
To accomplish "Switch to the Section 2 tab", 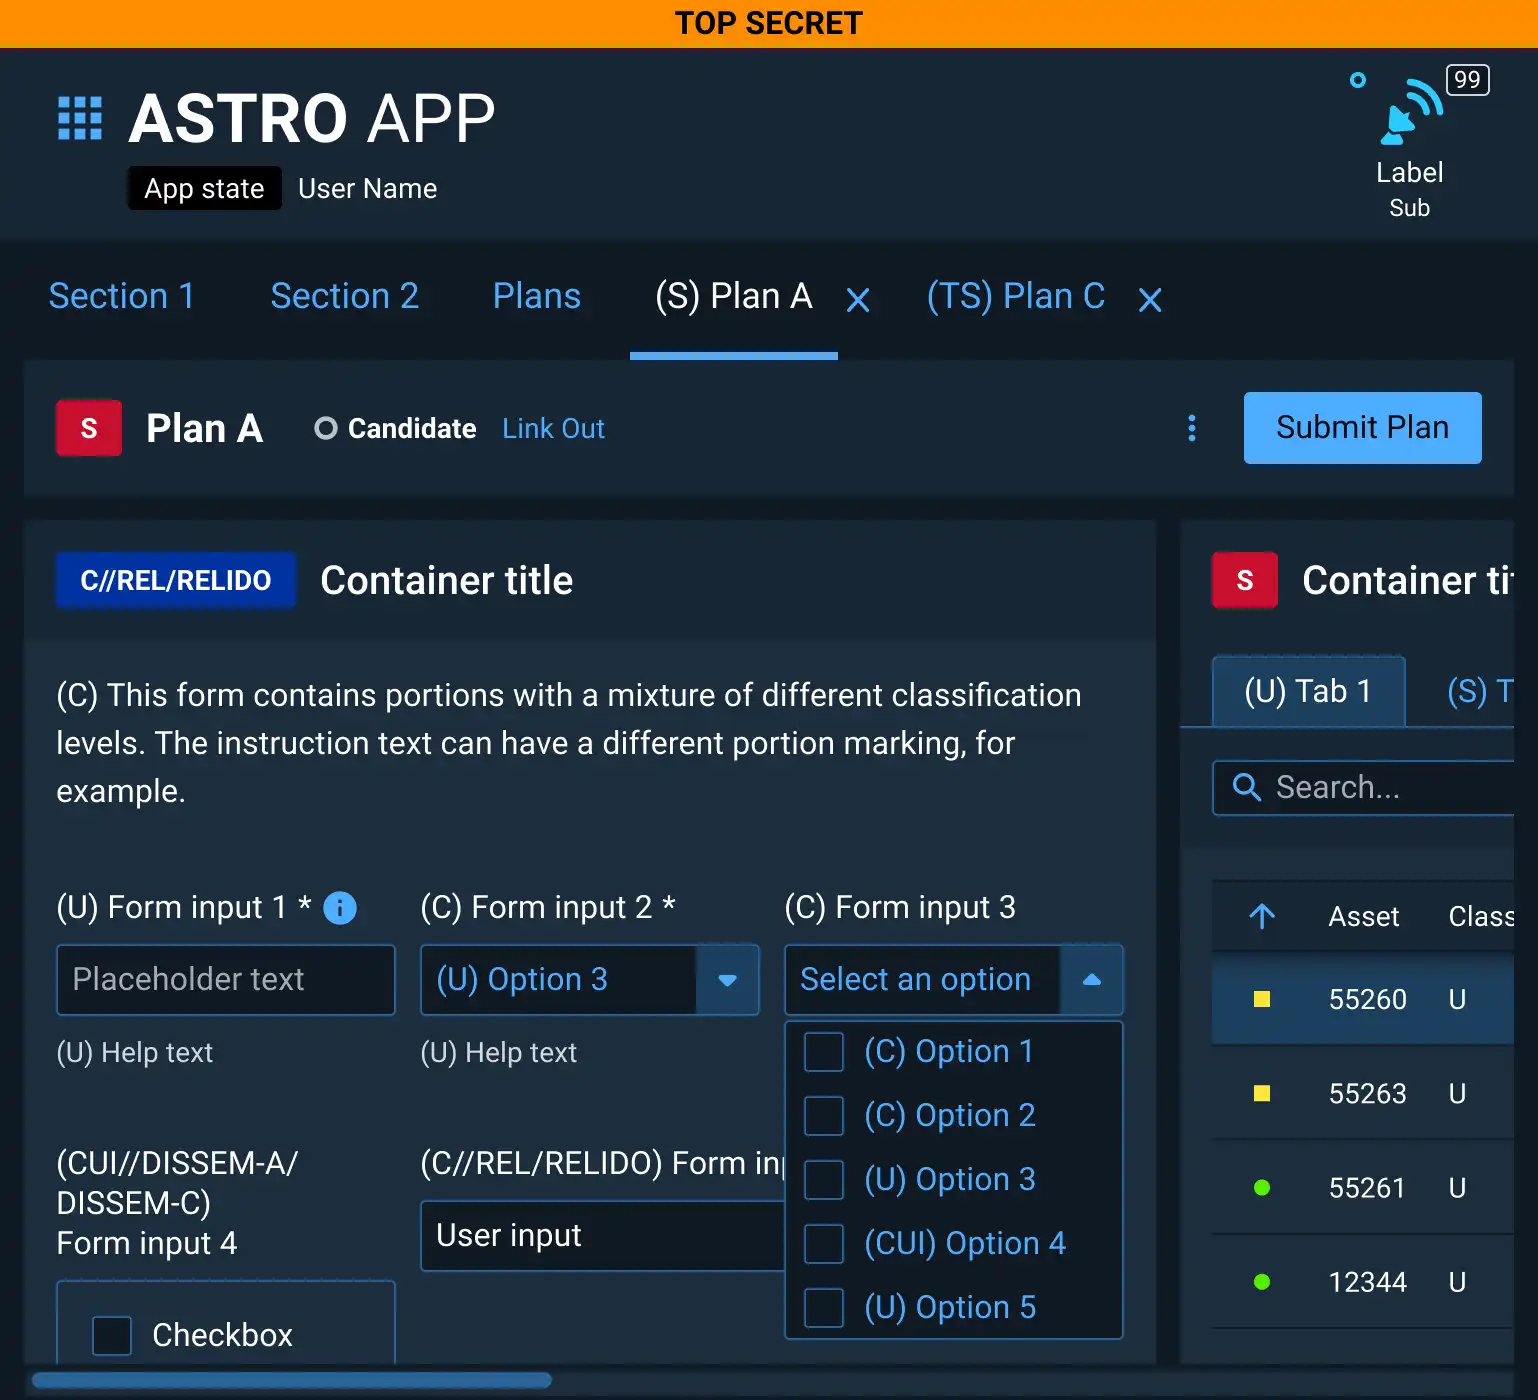I will (345, 296).
